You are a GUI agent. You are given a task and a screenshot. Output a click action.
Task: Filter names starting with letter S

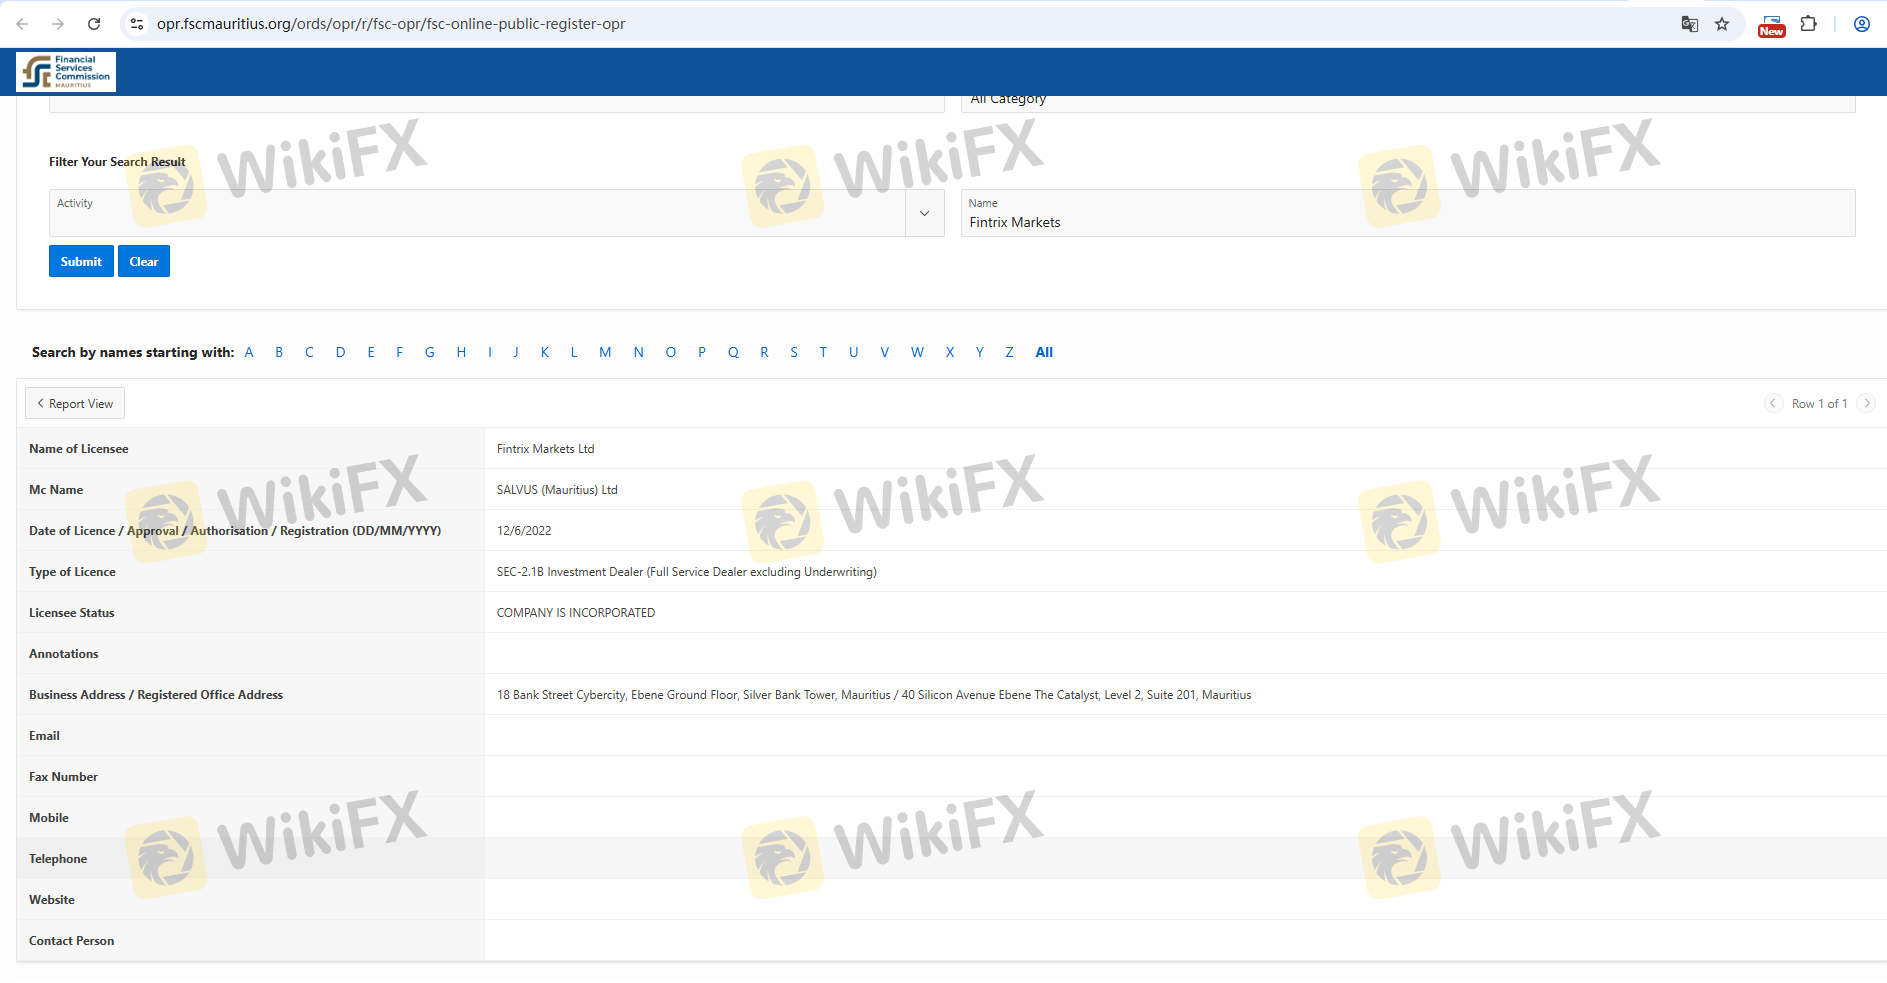click(x=794, y=352)
